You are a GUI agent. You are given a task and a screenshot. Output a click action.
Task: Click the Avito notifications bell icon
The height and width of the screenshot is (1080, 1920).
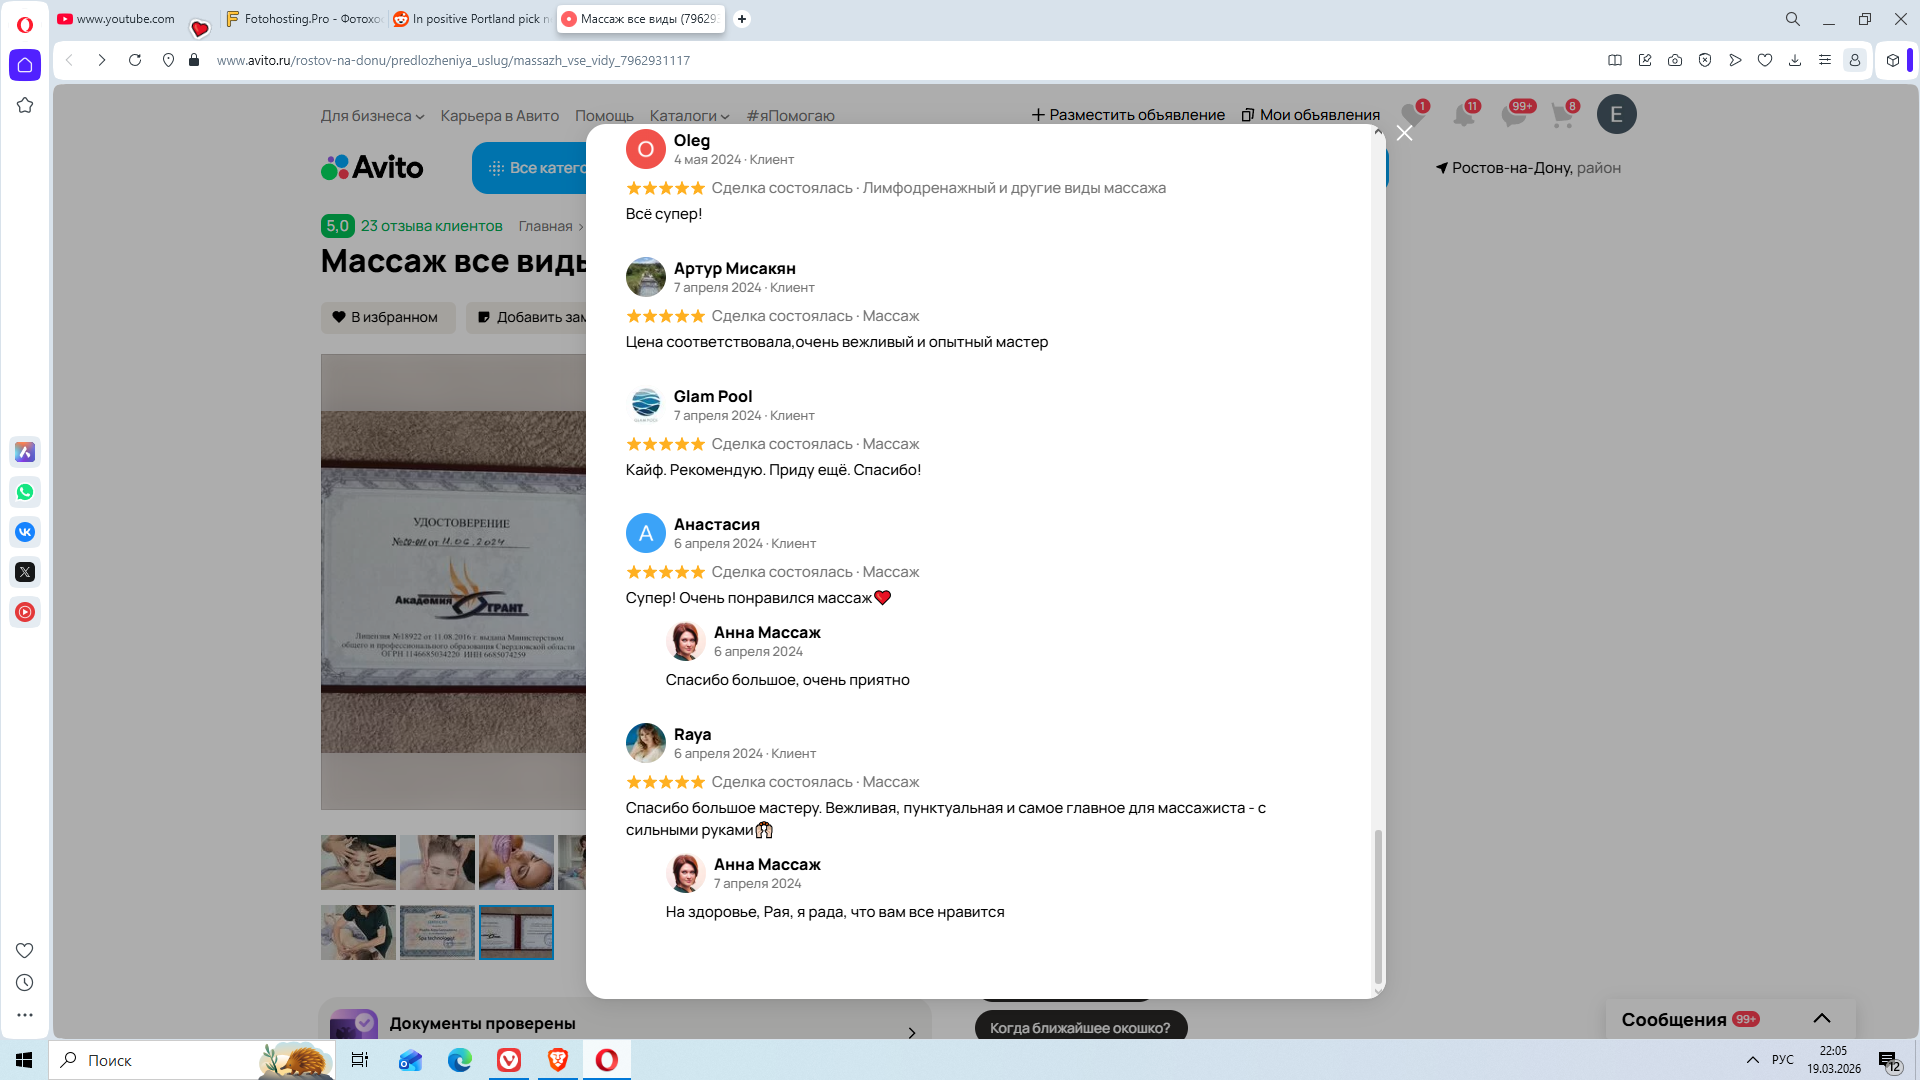coord(1464,115)
